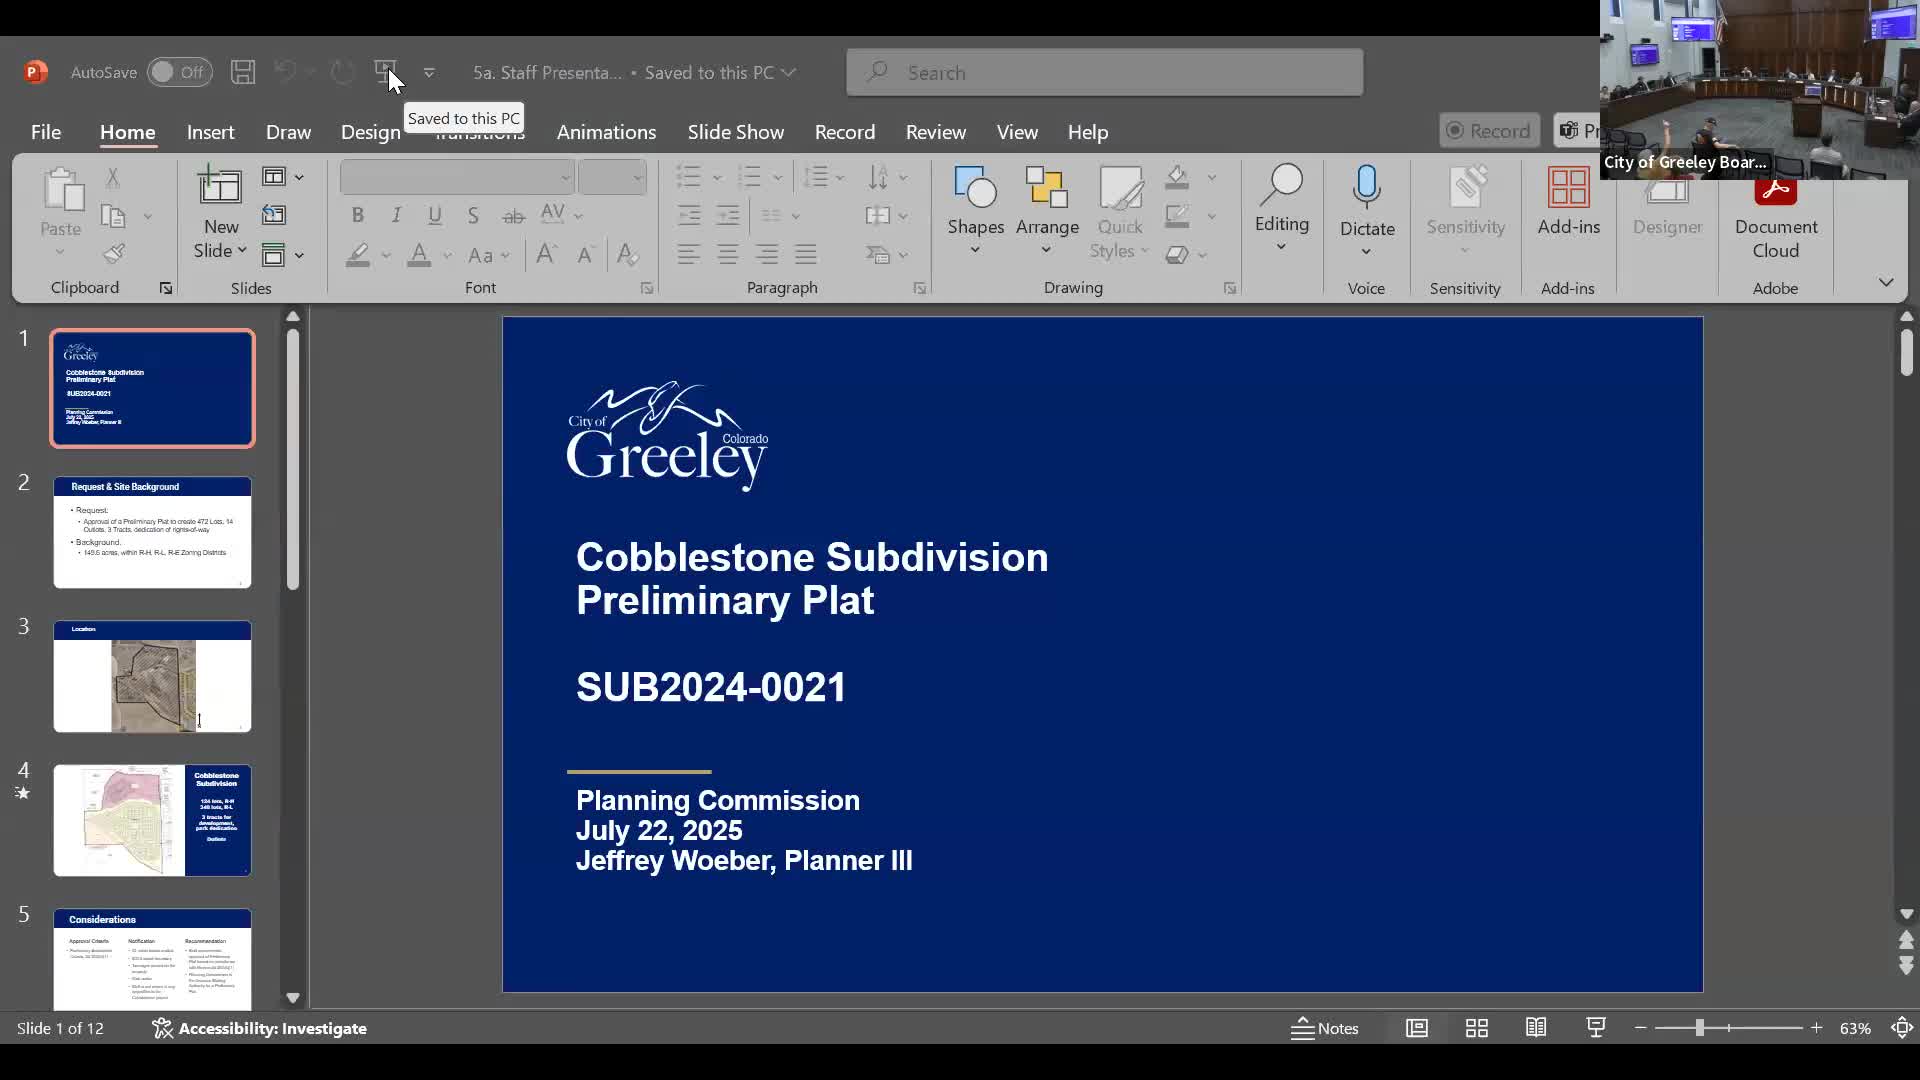
Task: Apply strikethrough formatting
Action: coord(513,215)
